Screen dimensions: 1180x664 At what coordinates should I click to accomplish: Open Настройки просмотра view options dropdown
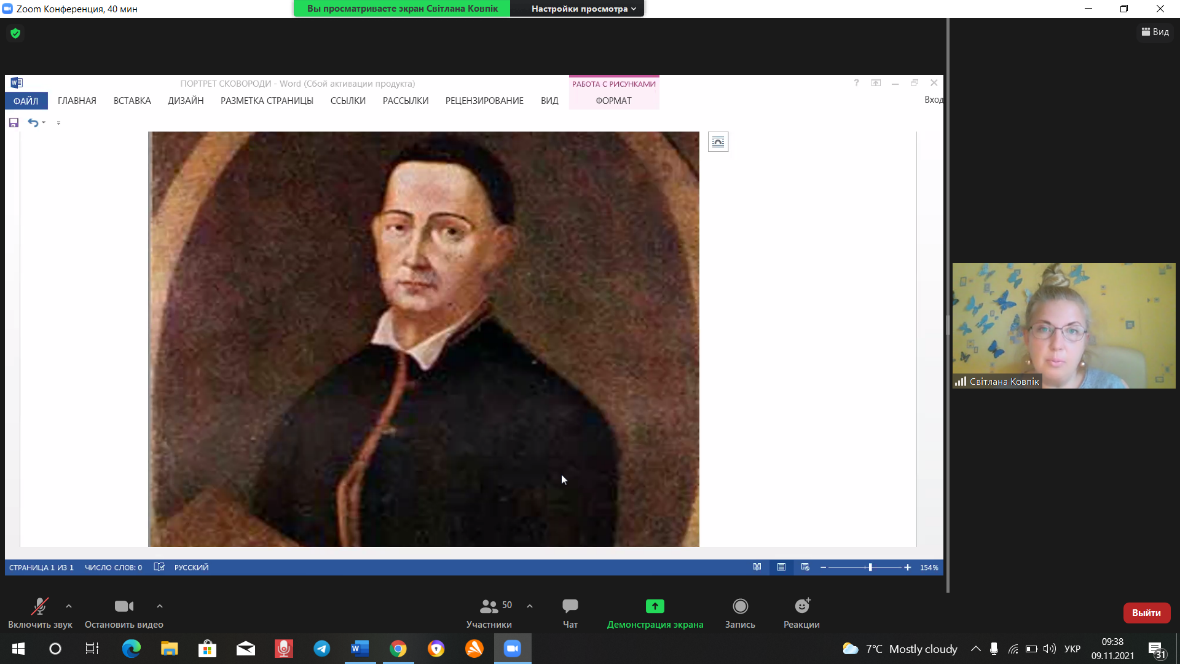coord(583,9)
